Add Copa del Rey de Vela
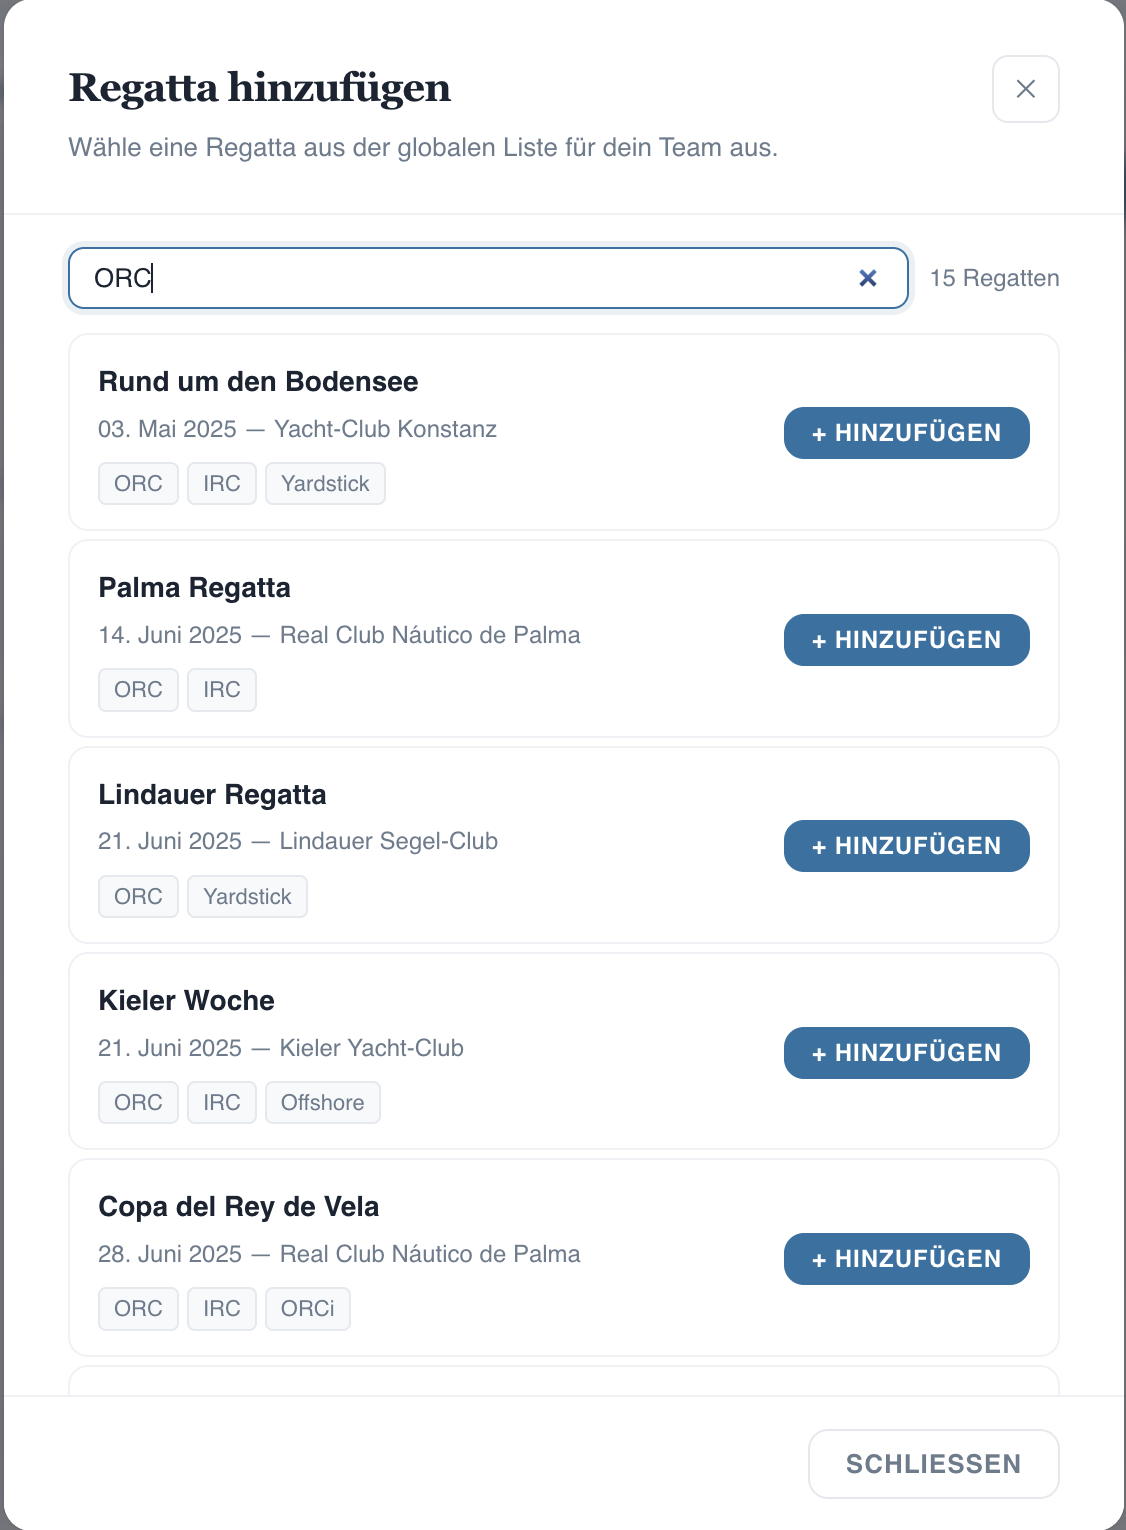 click(906, 1259)
